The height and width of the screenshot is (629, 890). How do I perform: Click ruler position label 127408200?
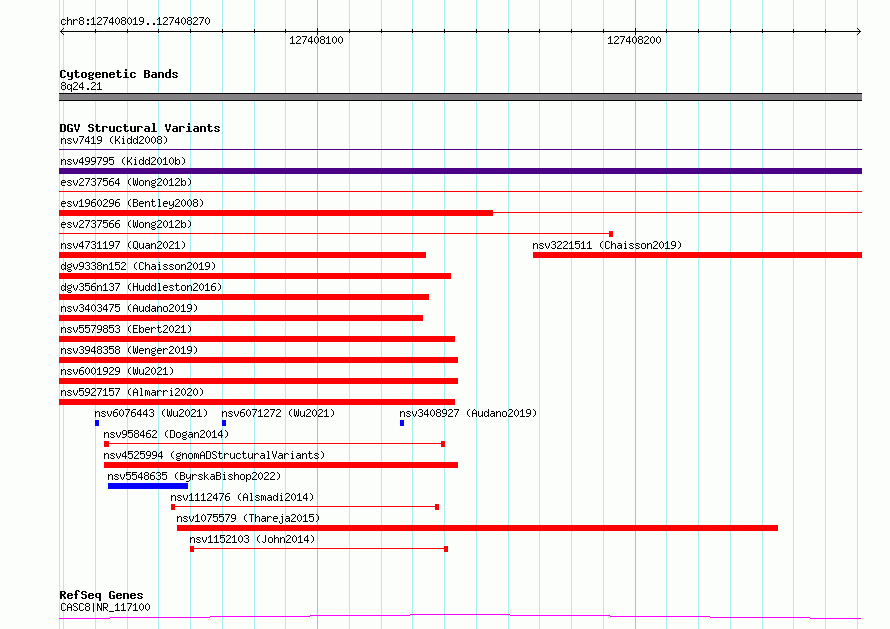point(634,40)
